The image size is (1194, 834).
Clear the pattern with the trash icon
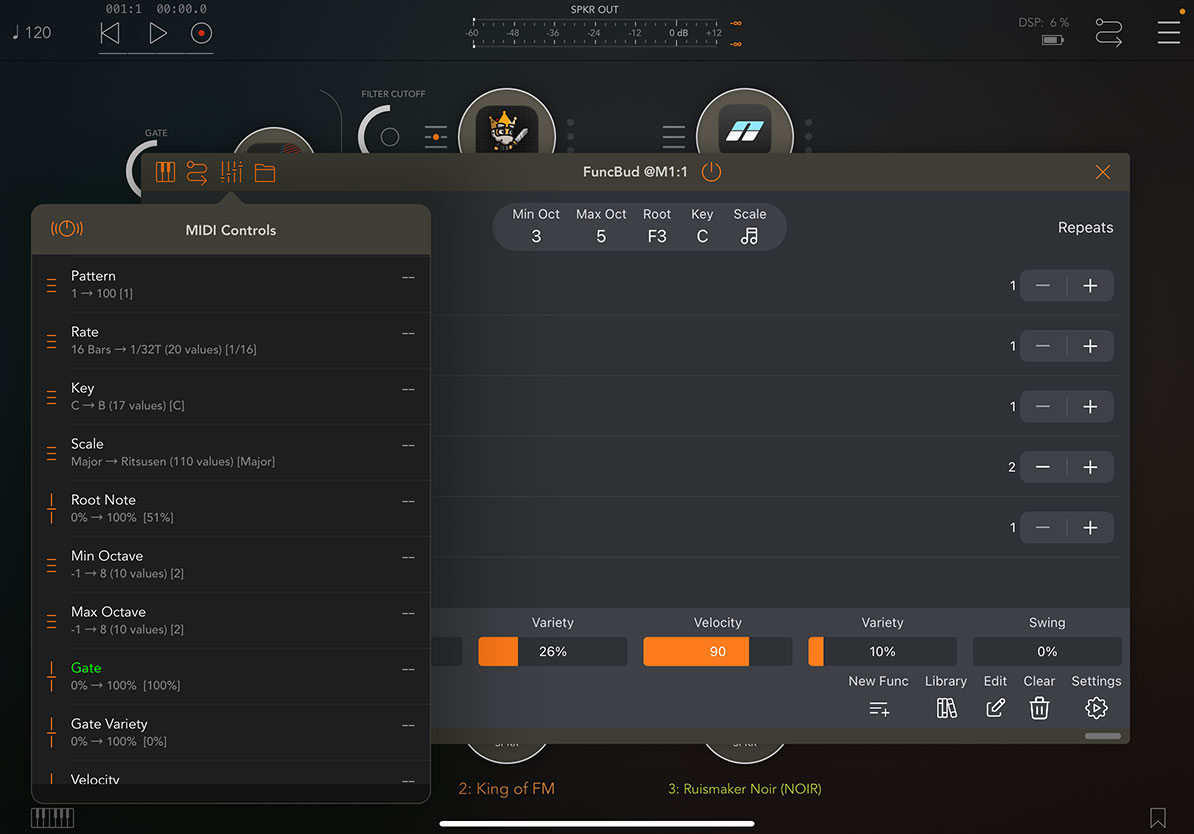(x=1039, y=708)
